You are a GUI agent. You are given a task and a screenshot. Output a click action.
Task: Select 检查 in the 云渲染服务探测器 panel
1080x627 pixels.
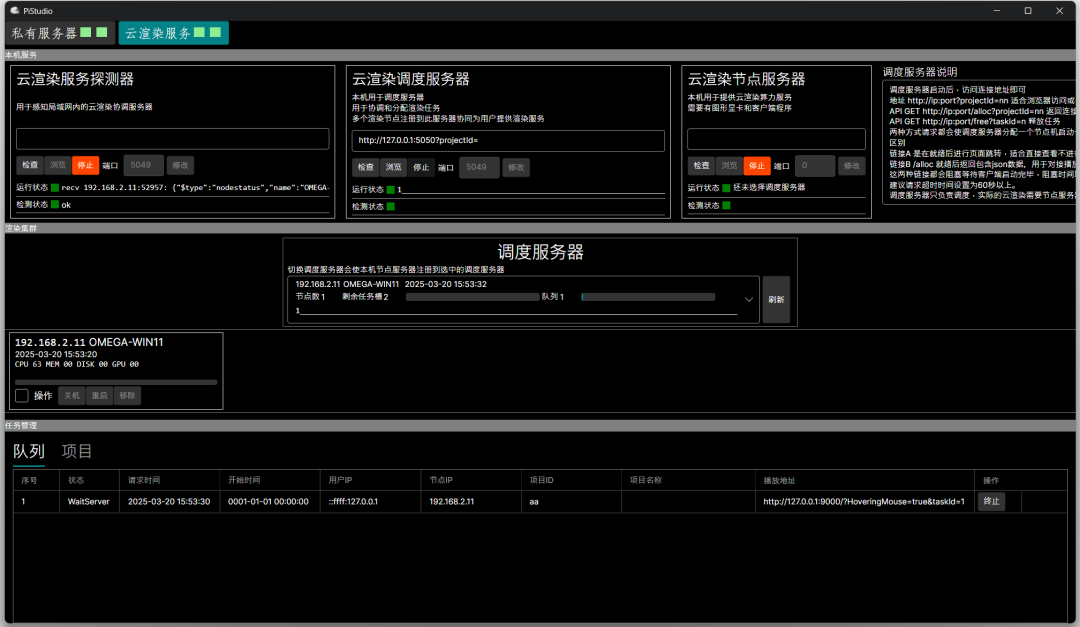tap(30, 165)
